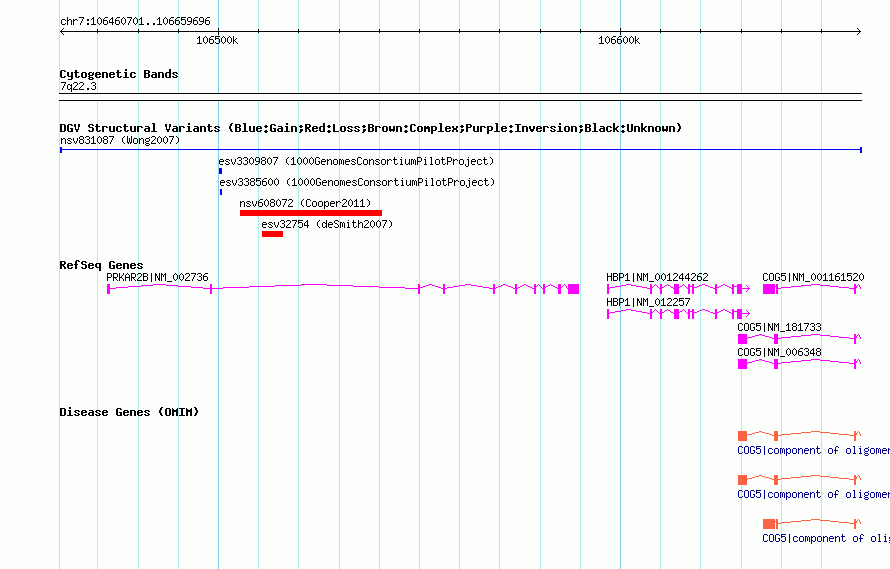Screen dimensions: 890x569
Task: Open second OMIM COG5|component label
Action: [x=813, y=495]
